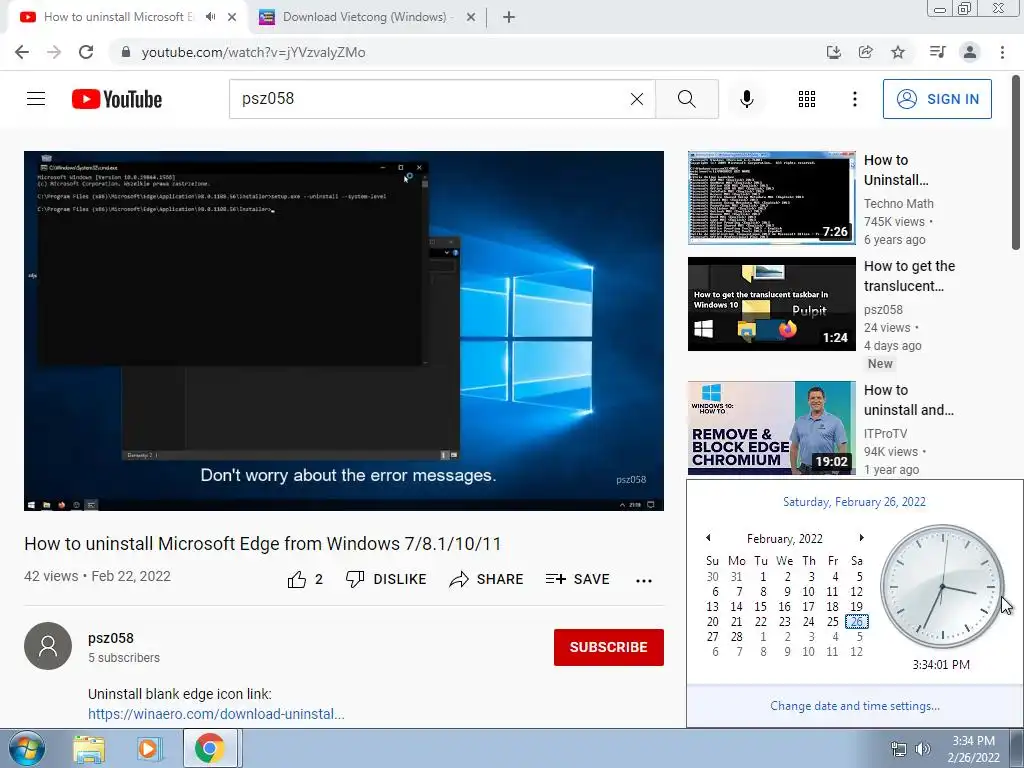This screenshot has width=1024, height=768.
Task: Open the YouTube hamburger guide menu
Action: [x=36, y=99]
